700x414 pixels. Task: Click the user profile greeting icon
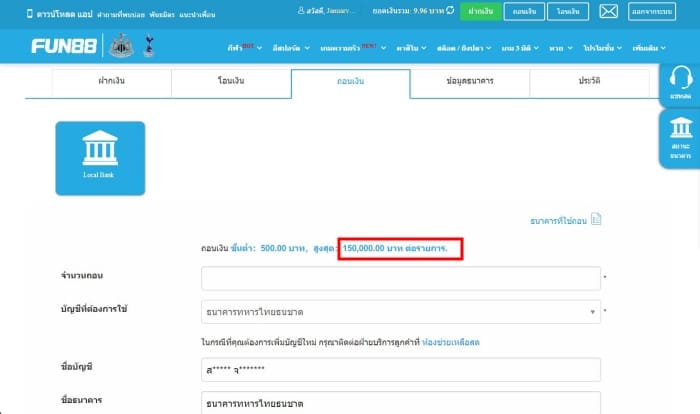[301, 10]
